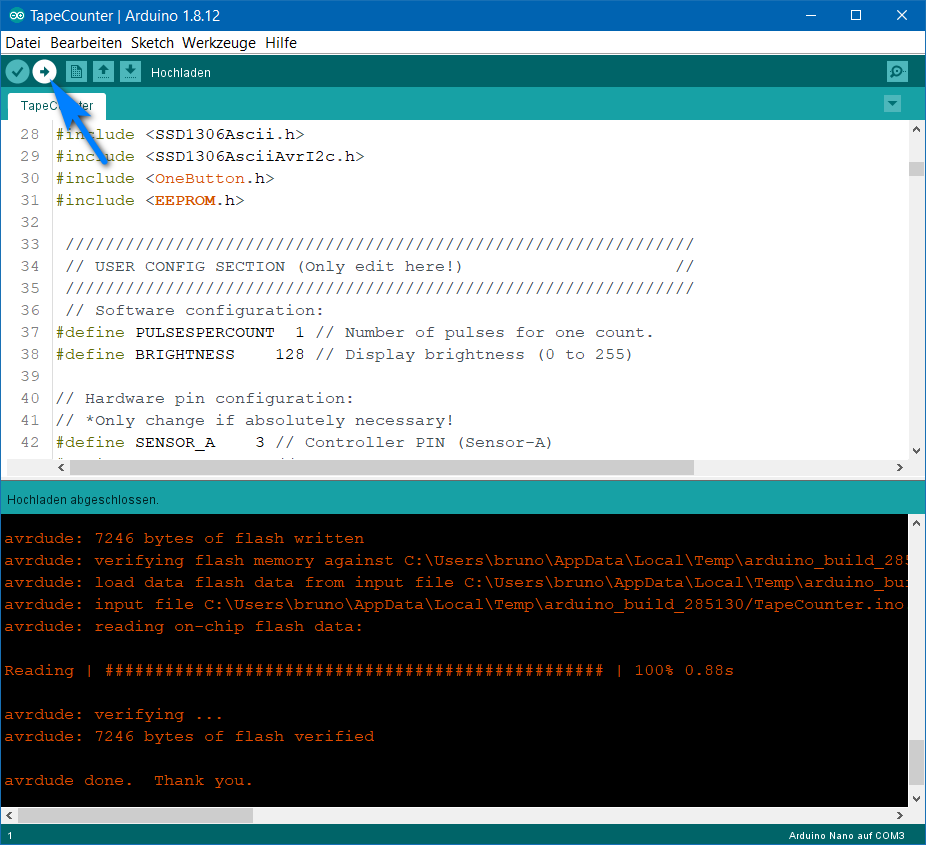Click the console vertical scrollbar thumb

pyautogui.click(x=916, y=763)
